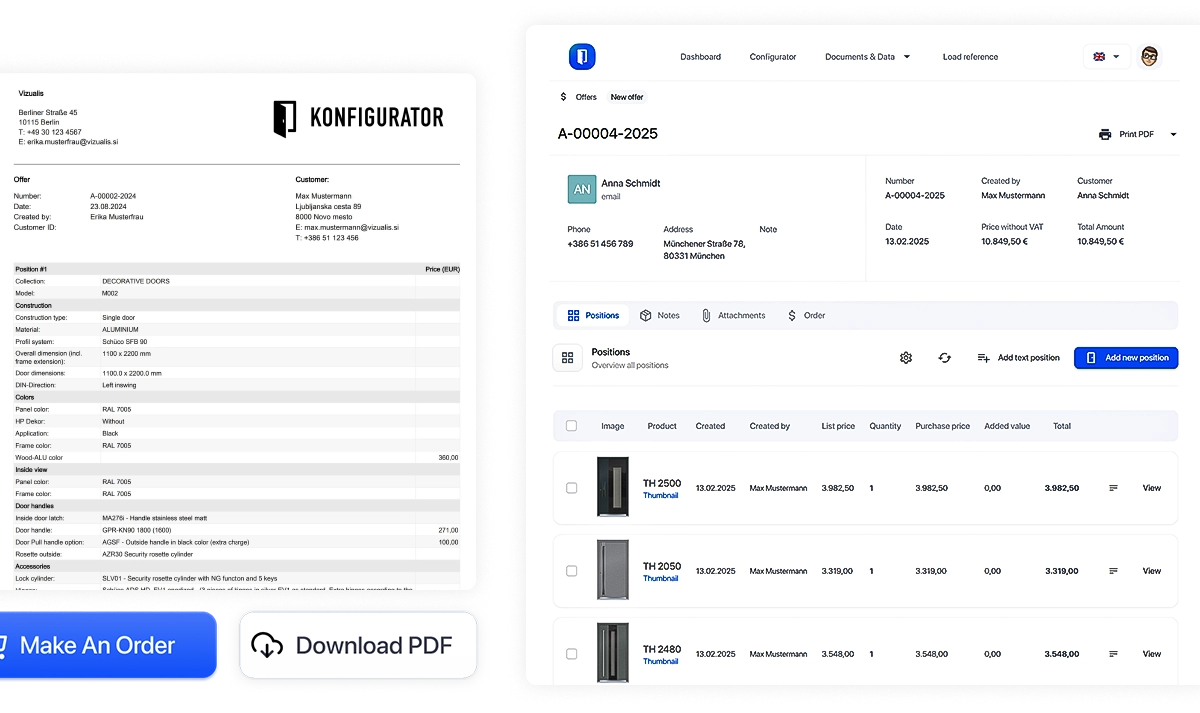1200x713 pixels.
Task: Select the TH 2500 row checkbox
Action: [572, 488]
